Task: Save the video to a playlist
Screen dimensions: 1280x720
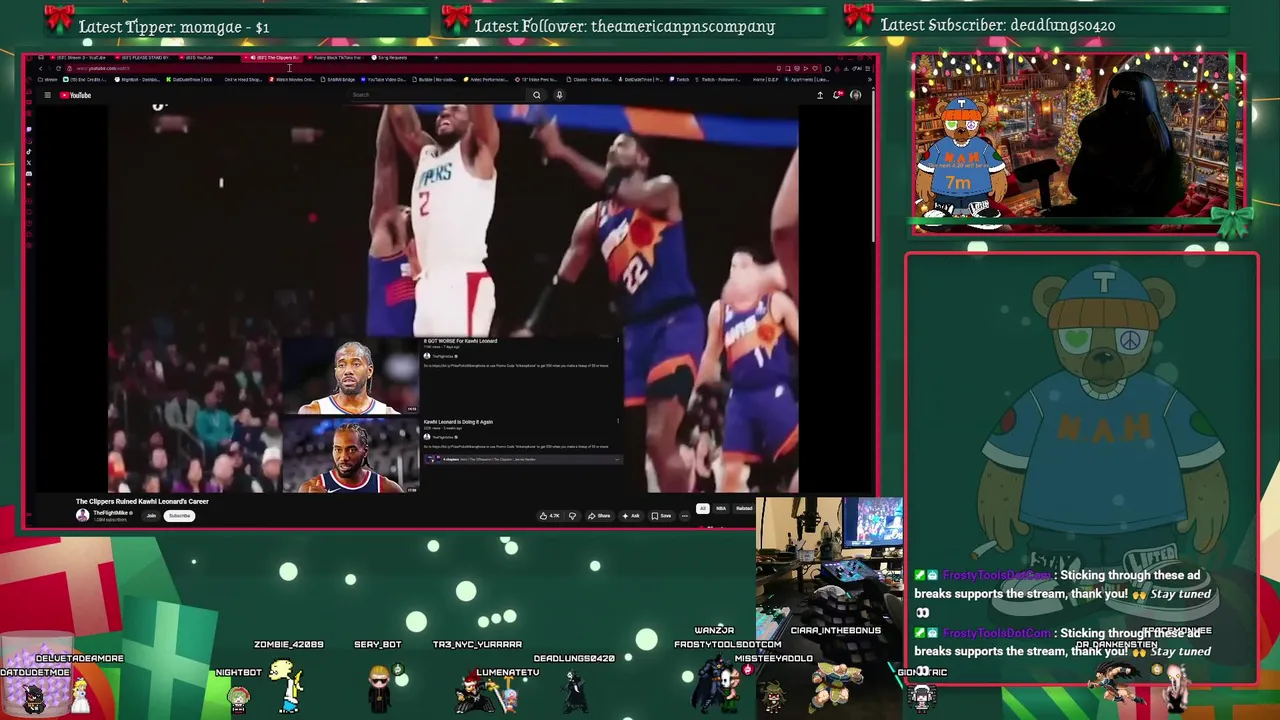Action: (x=661, y=516)
